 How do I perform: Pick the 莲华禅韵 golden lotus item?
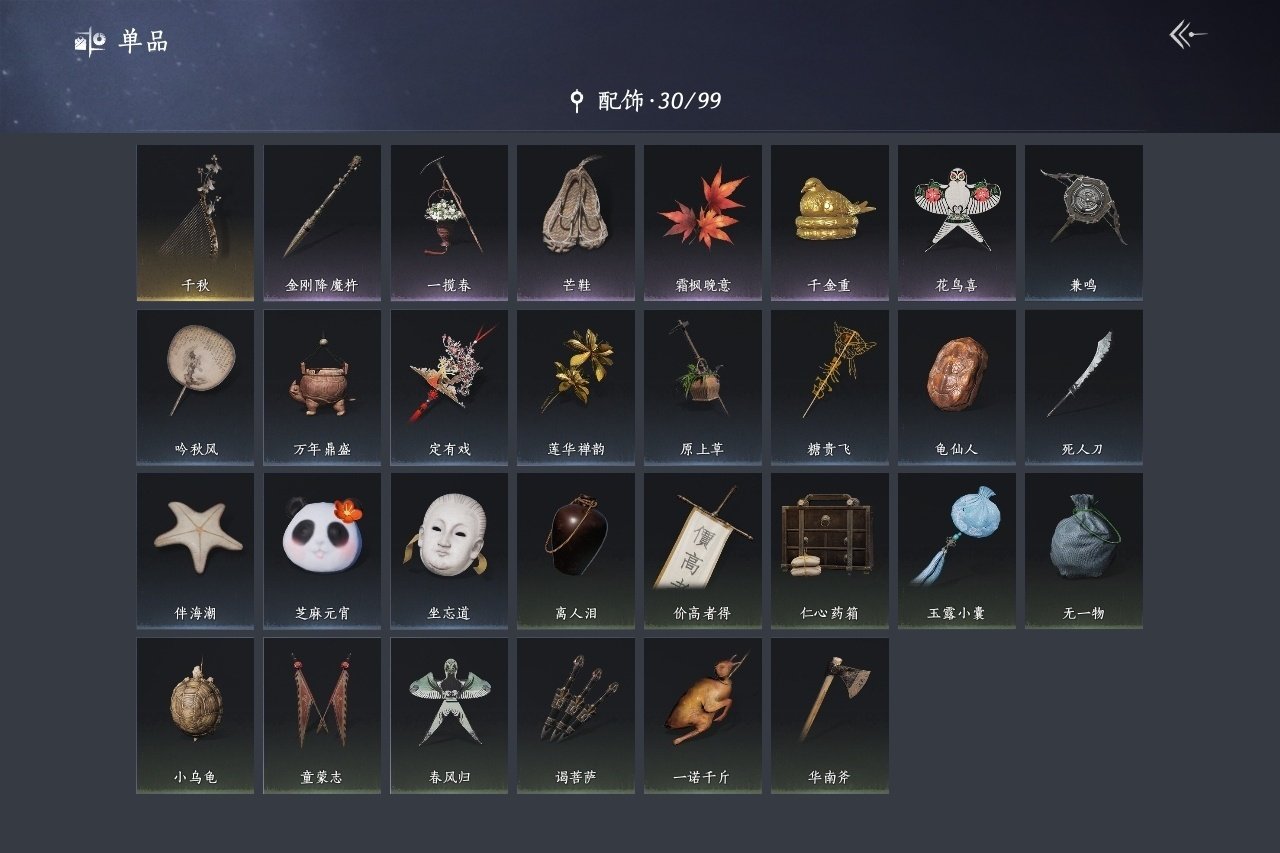[576, 387]
